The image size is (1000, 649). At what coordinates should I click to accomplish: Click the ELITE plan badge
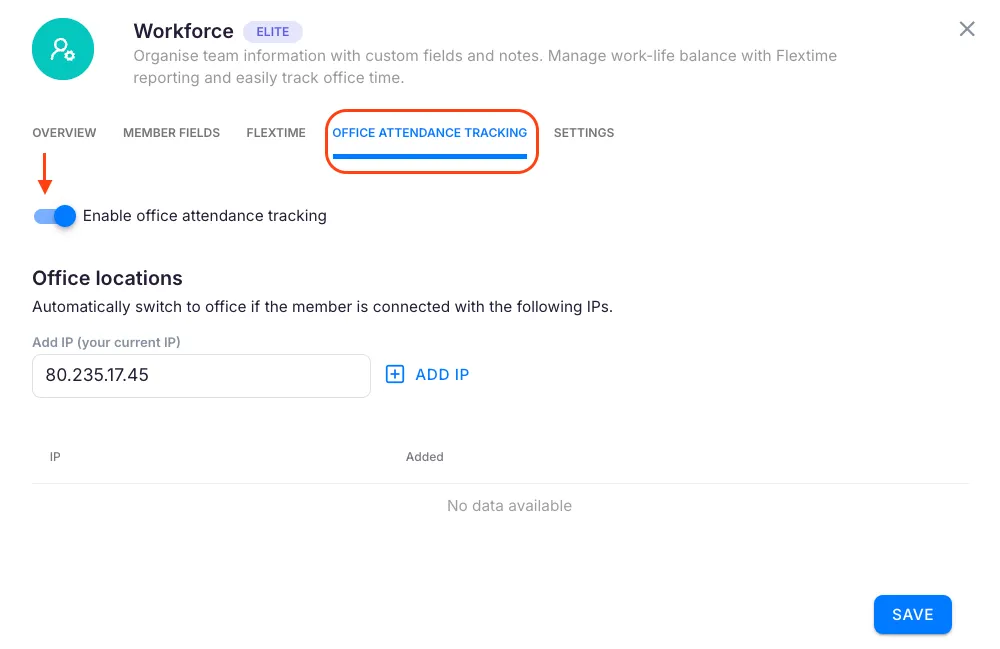click(x=272, y=32)
